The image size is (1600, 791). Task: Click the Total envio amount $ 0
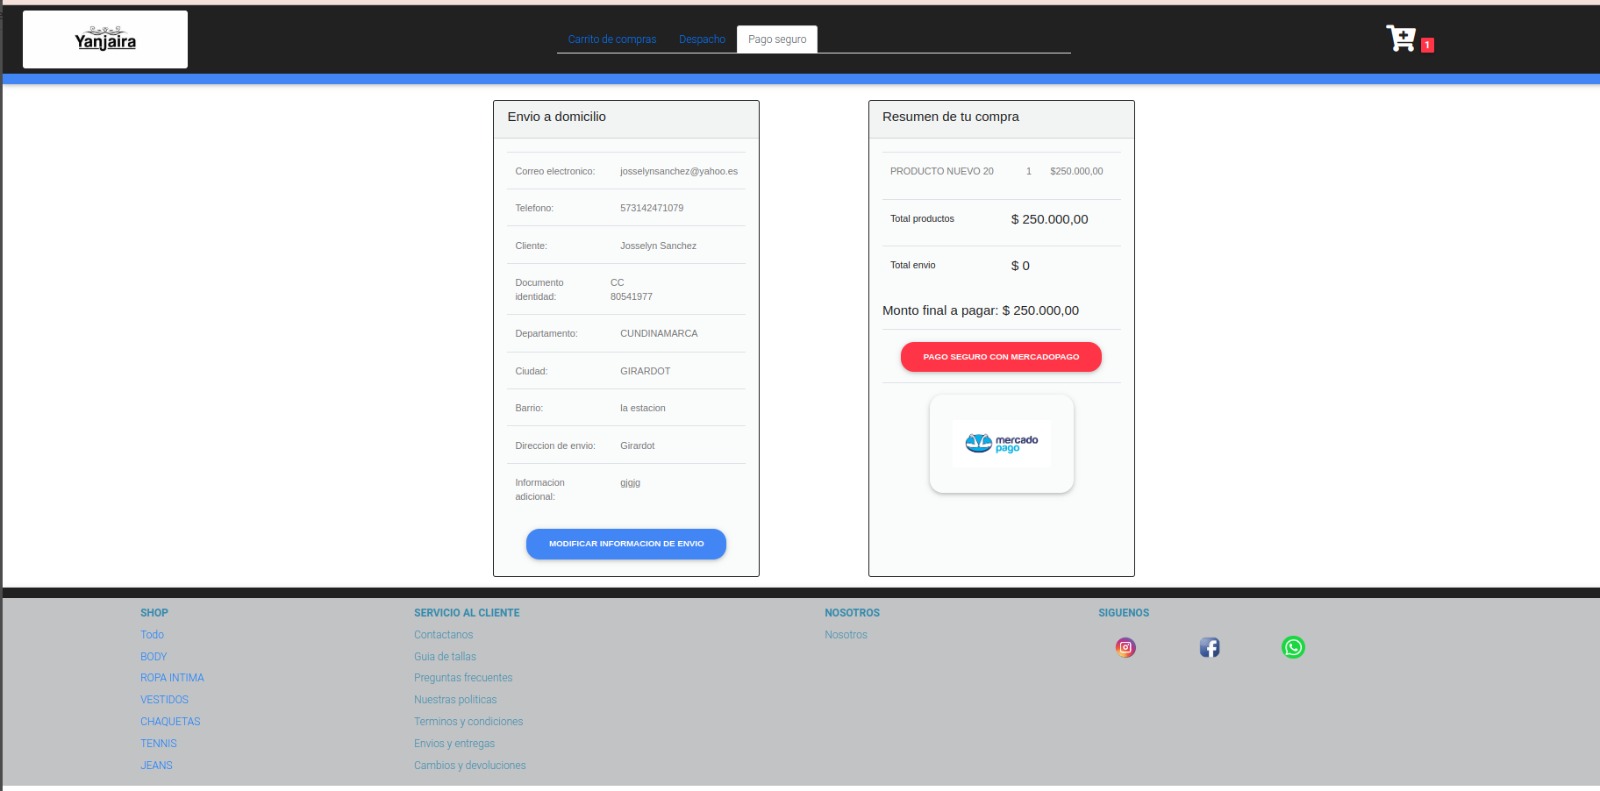pyautogui.click(x=1020, y=266)
